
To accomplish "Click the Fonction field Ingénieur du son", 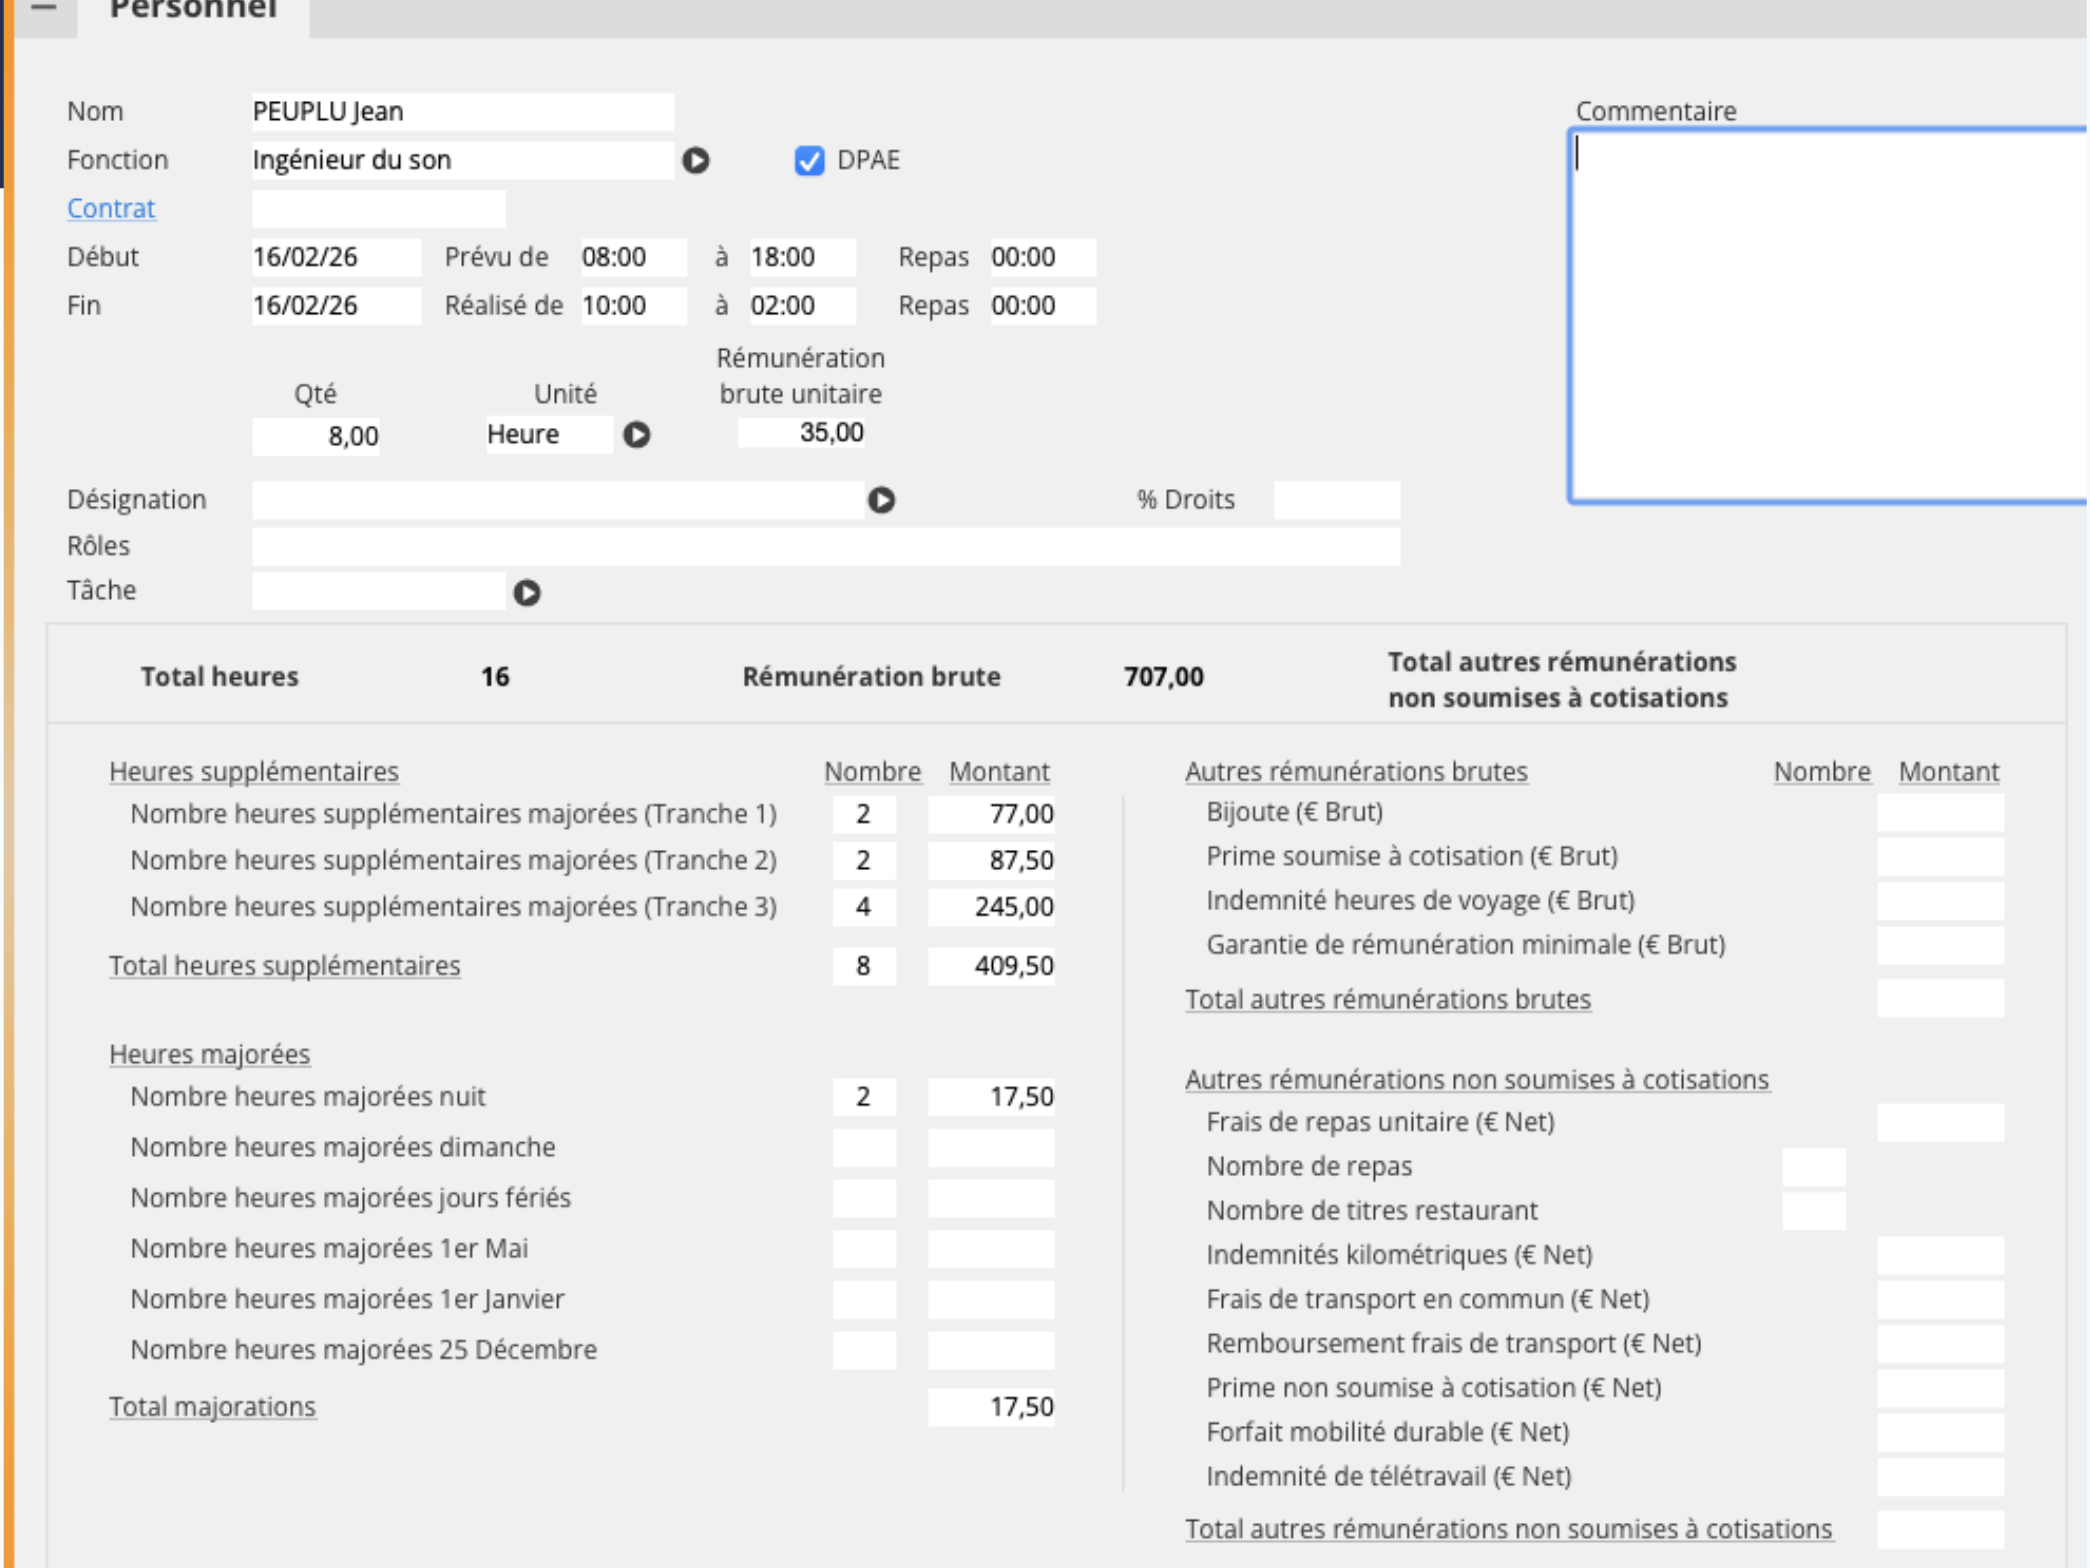I will [x=462, y=160].
